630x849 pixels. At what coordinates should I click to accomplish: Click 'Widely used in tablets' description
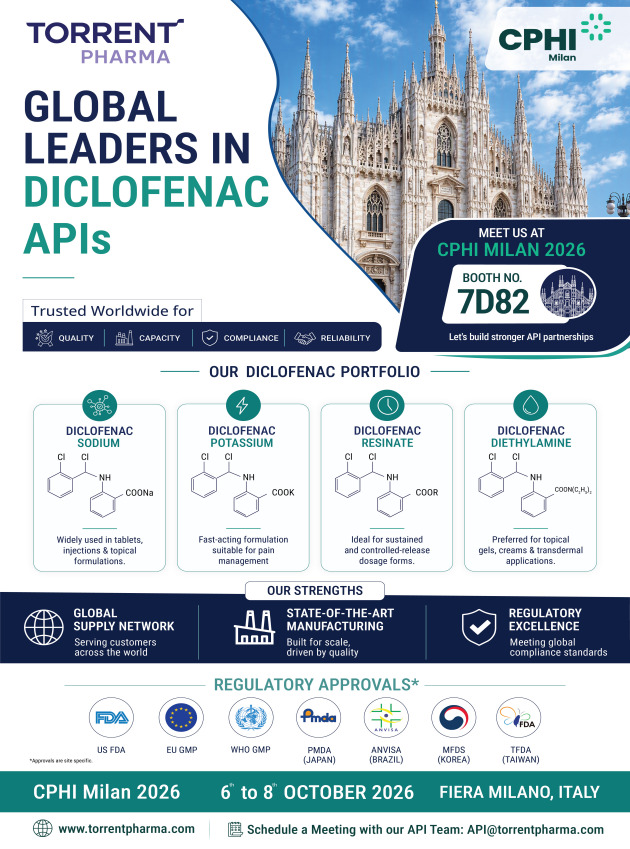tap(100, 550)
